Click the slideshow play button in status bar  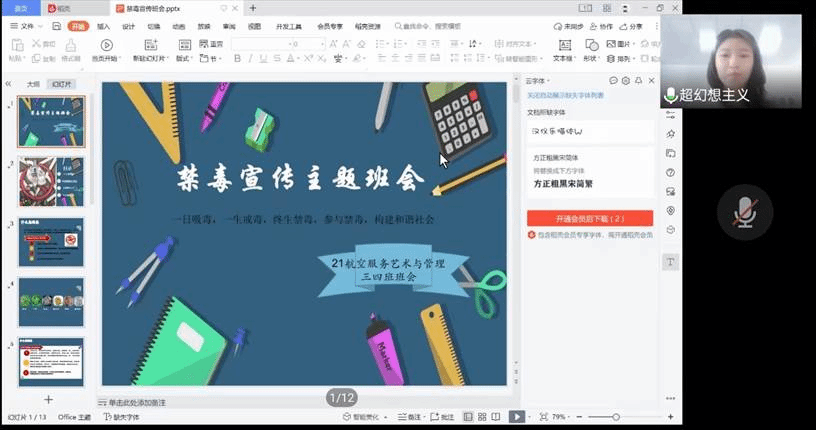pos(515,417)
